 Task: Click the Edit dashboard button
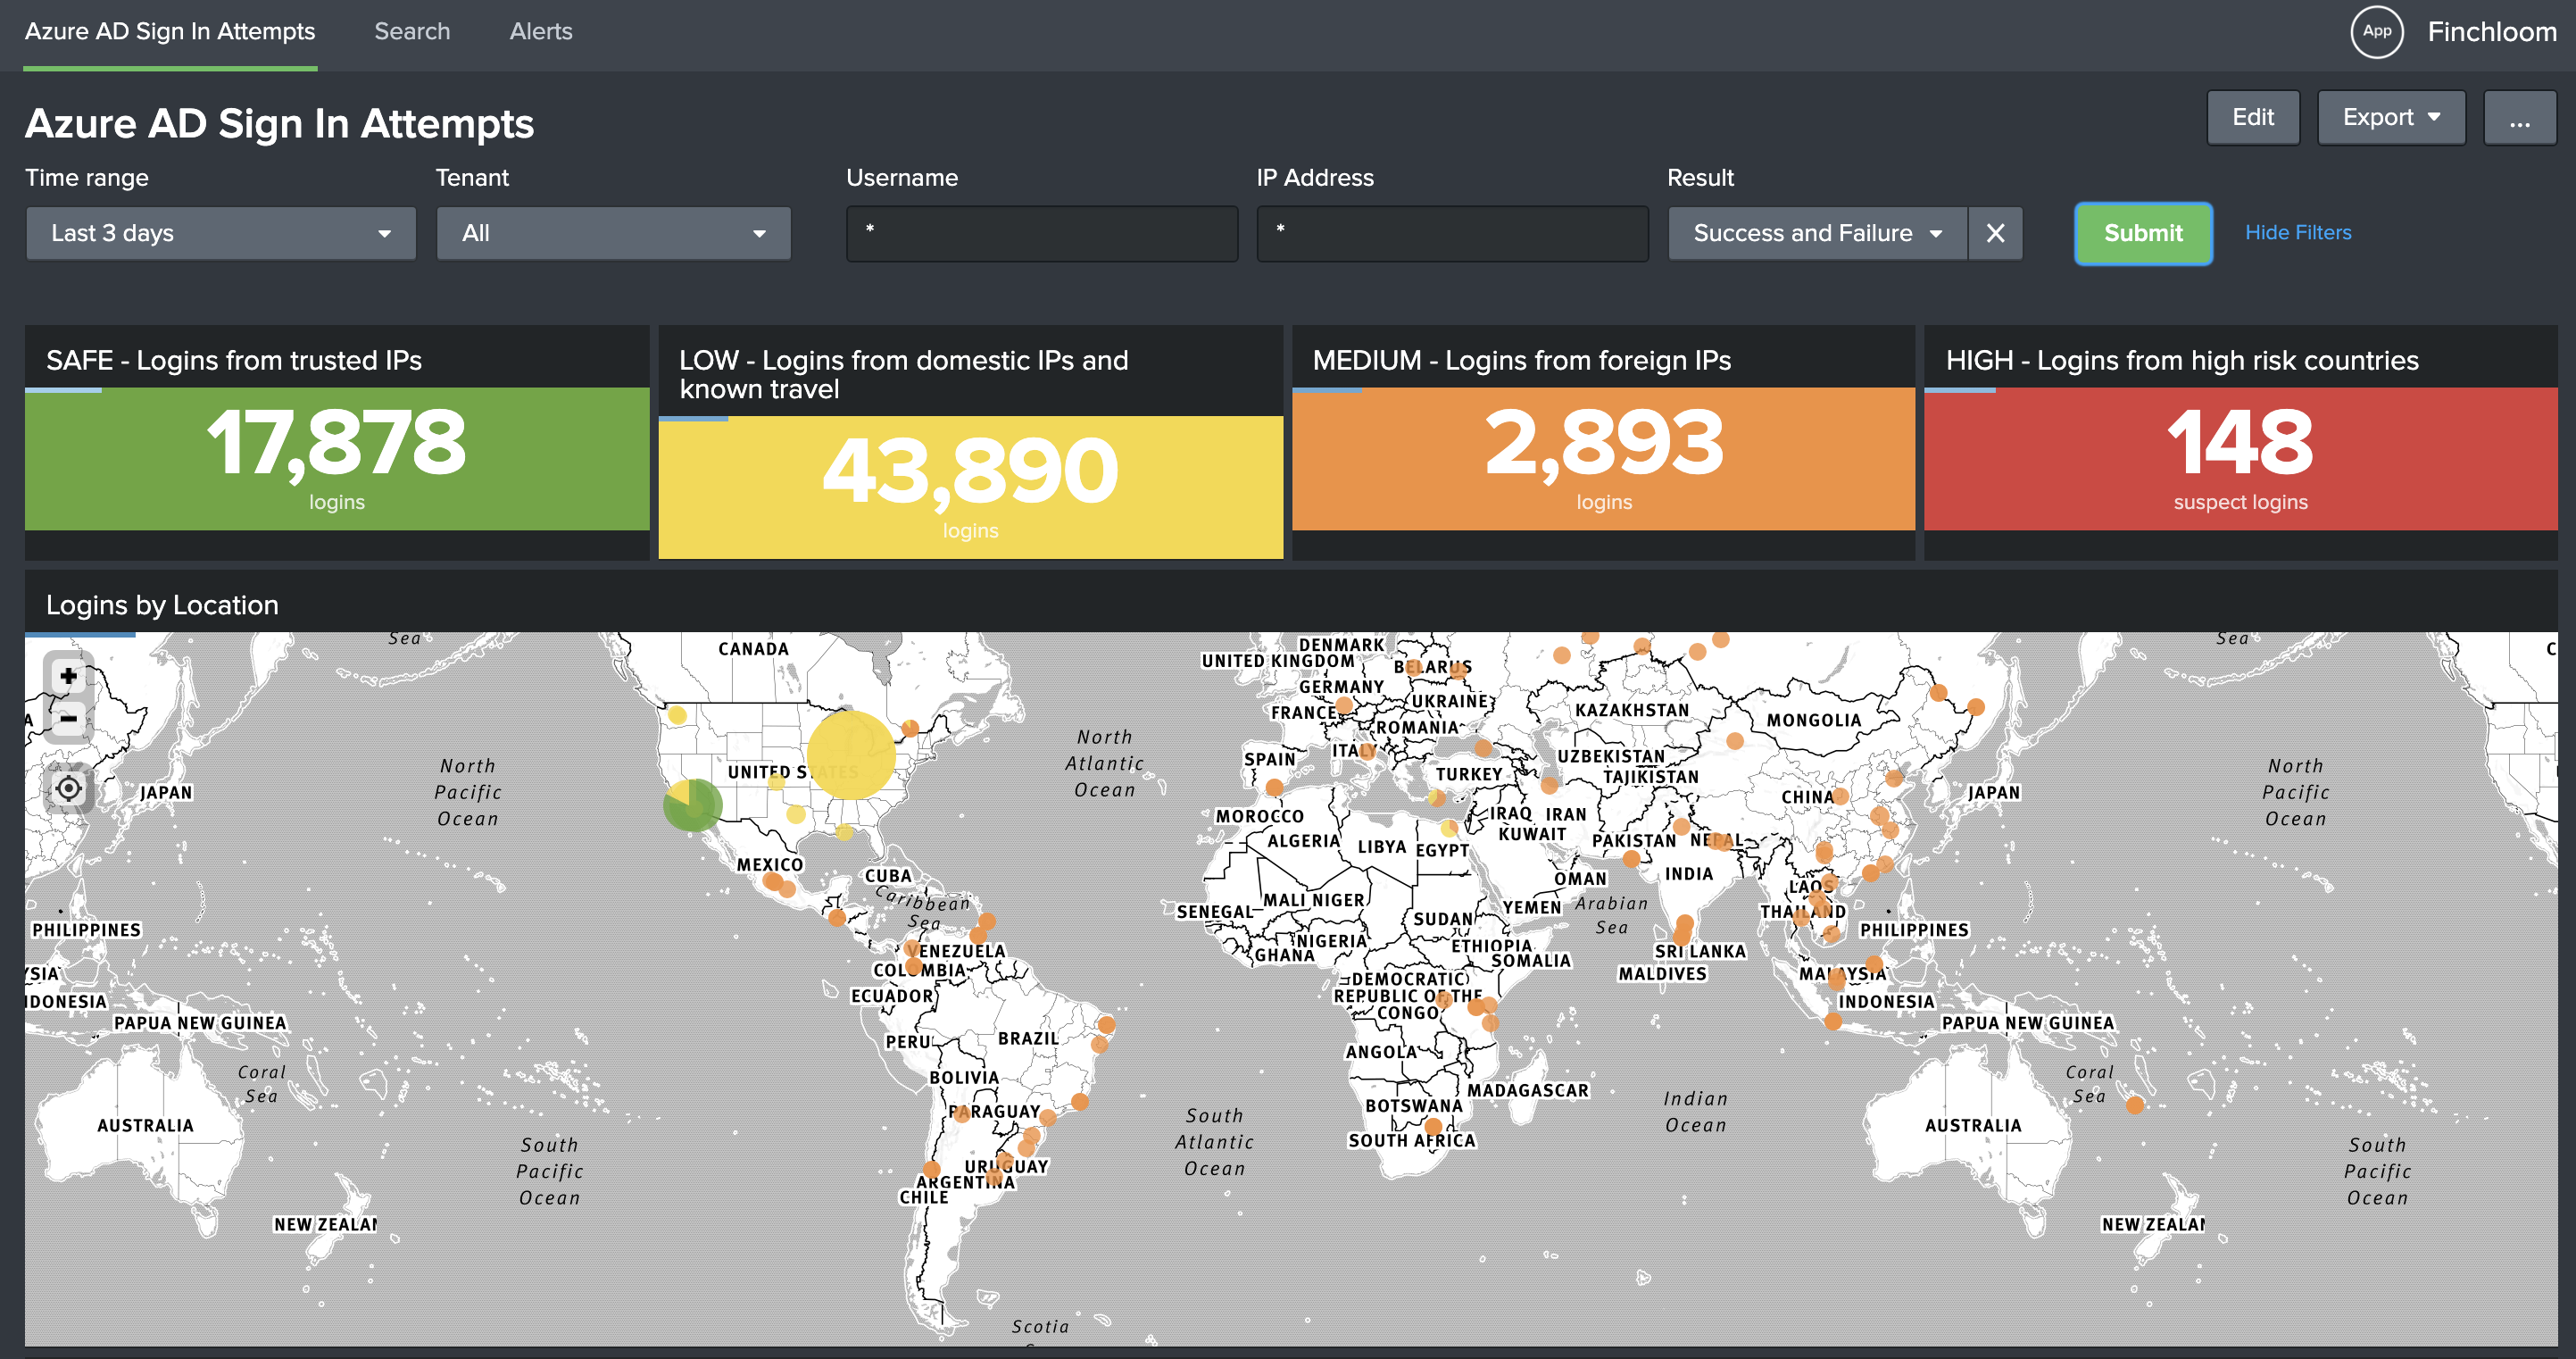tap(2252, 118)
